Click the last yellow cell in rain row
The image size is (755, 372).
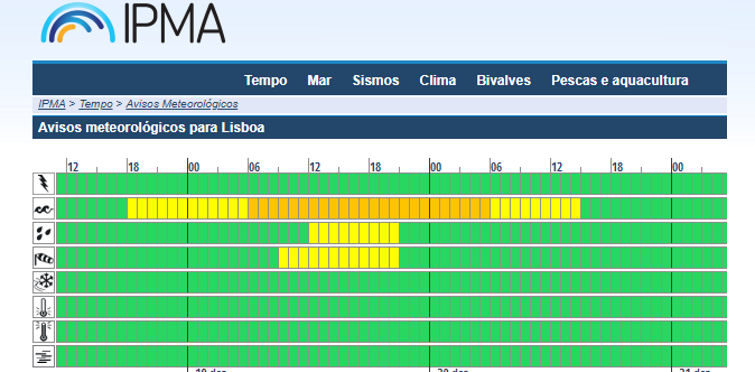394,233
